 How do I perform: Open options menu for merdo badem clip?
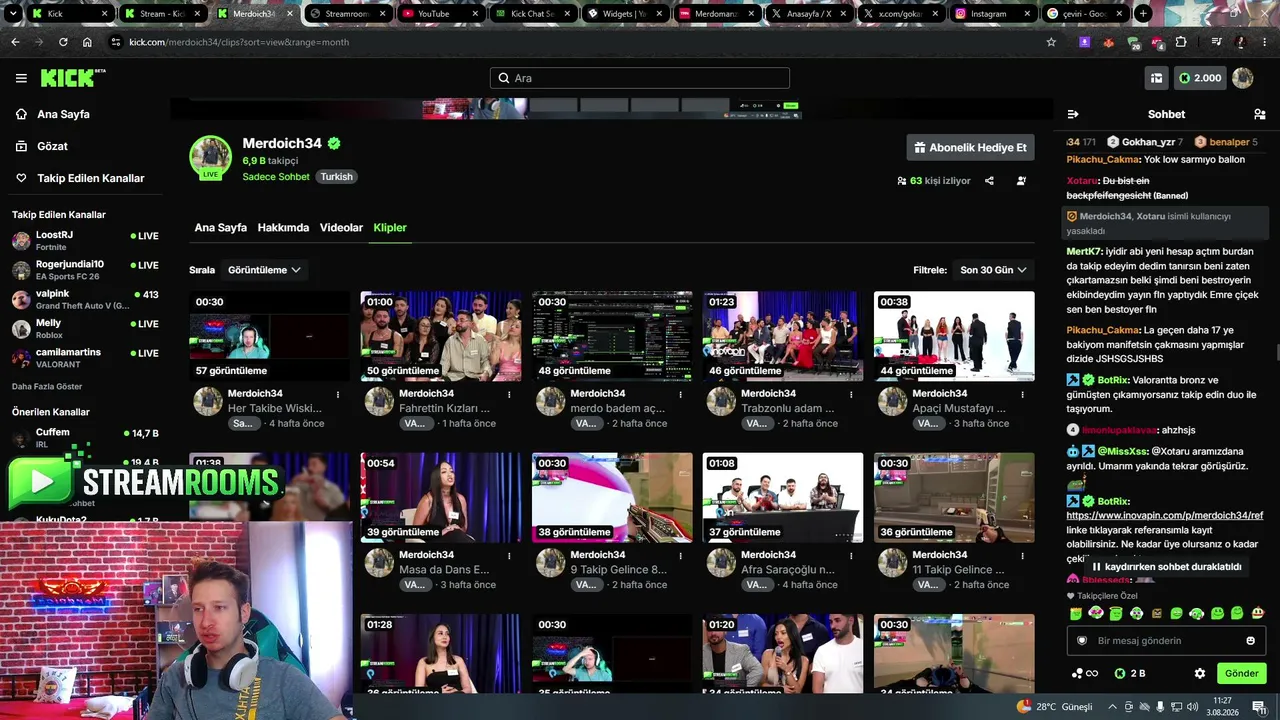pos(680,394)
